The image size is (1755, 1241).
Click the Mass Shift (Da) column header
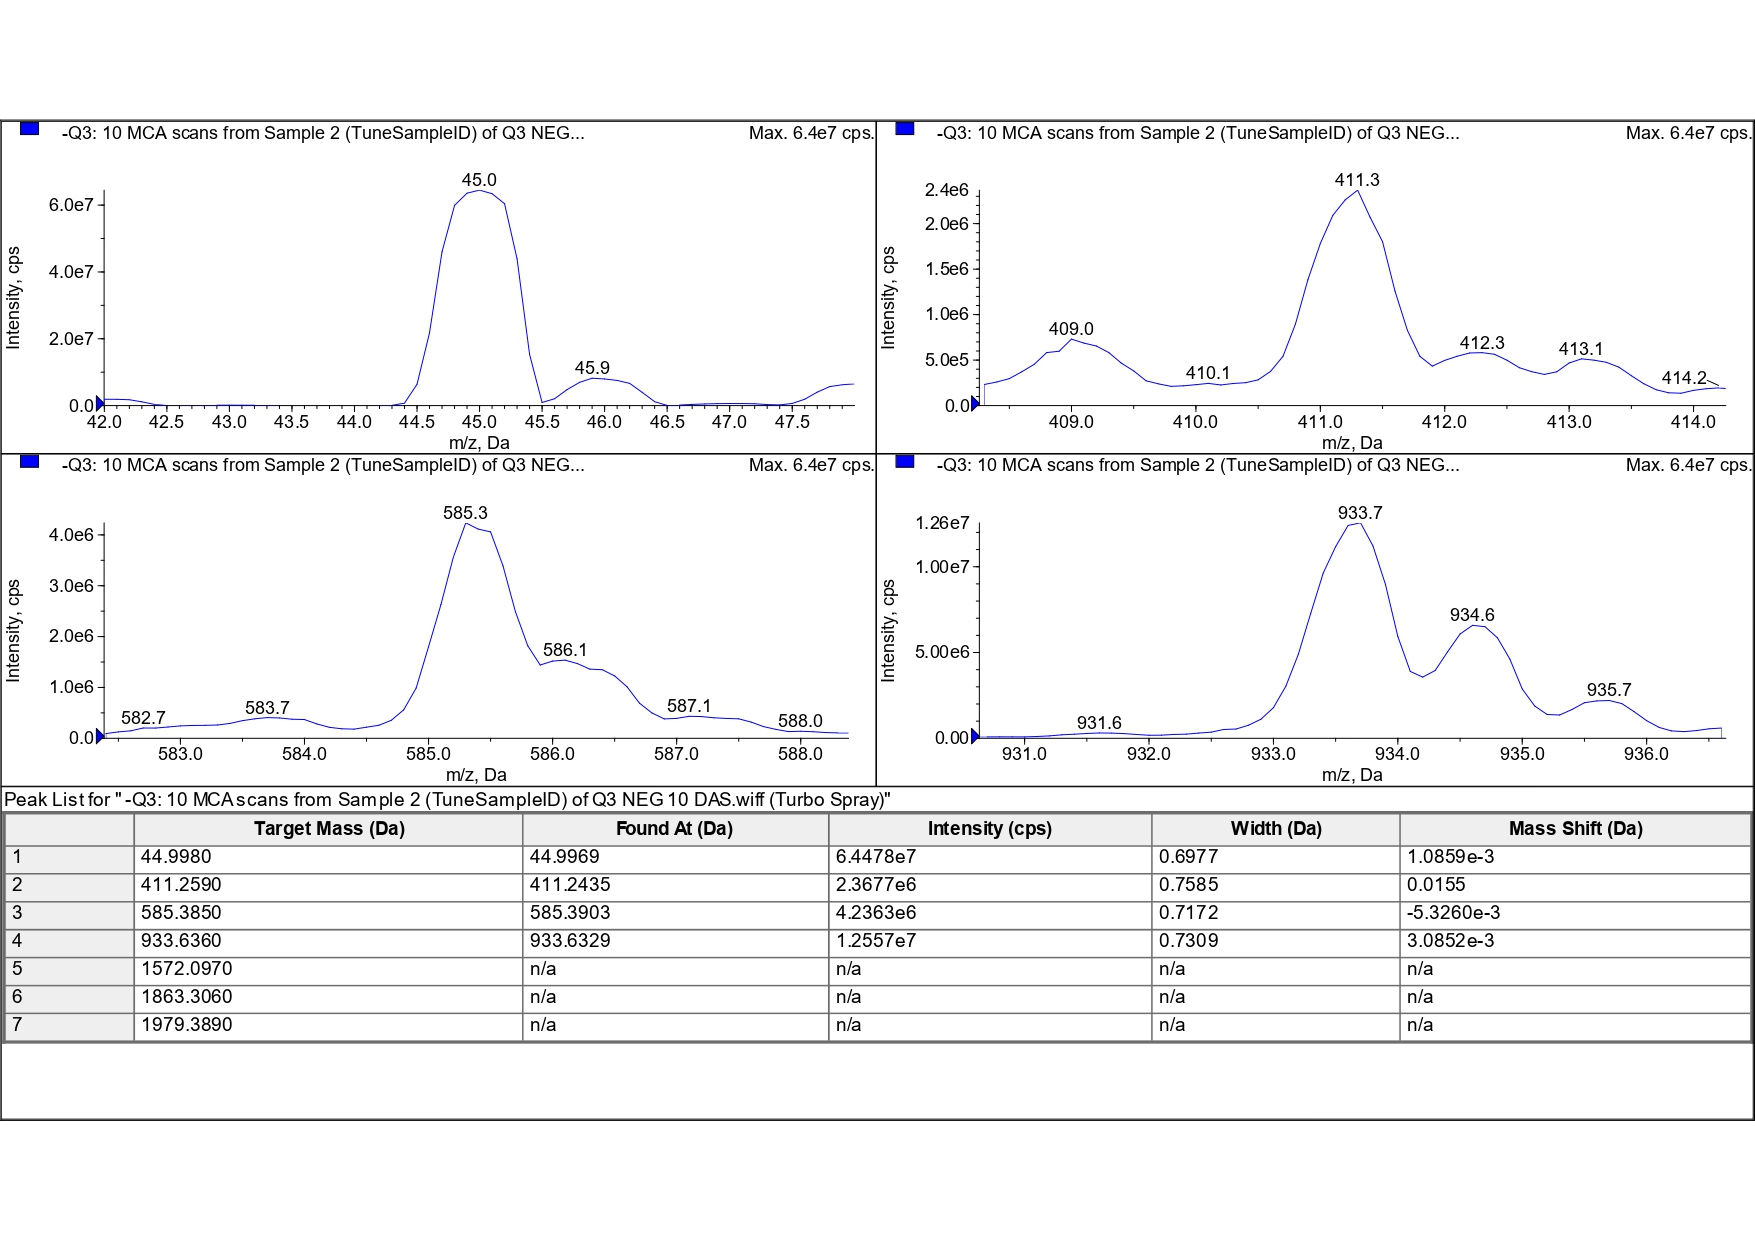(1575, 829)
